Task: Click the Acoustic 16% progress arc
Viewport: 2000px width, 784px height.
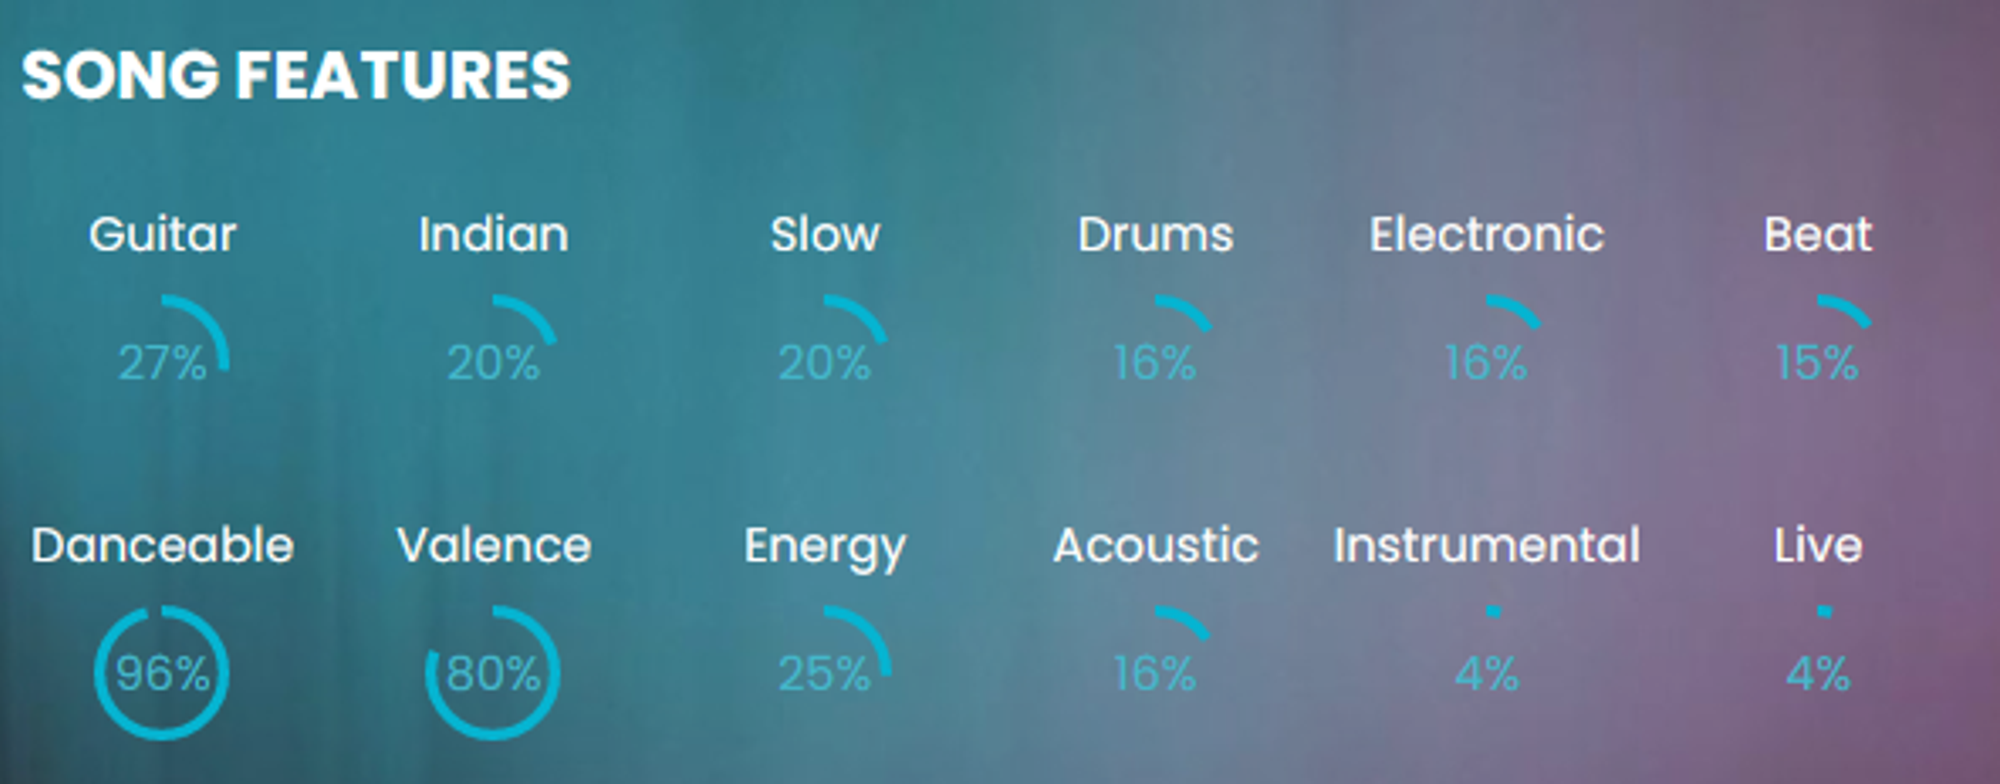Action: (1155, 673)
